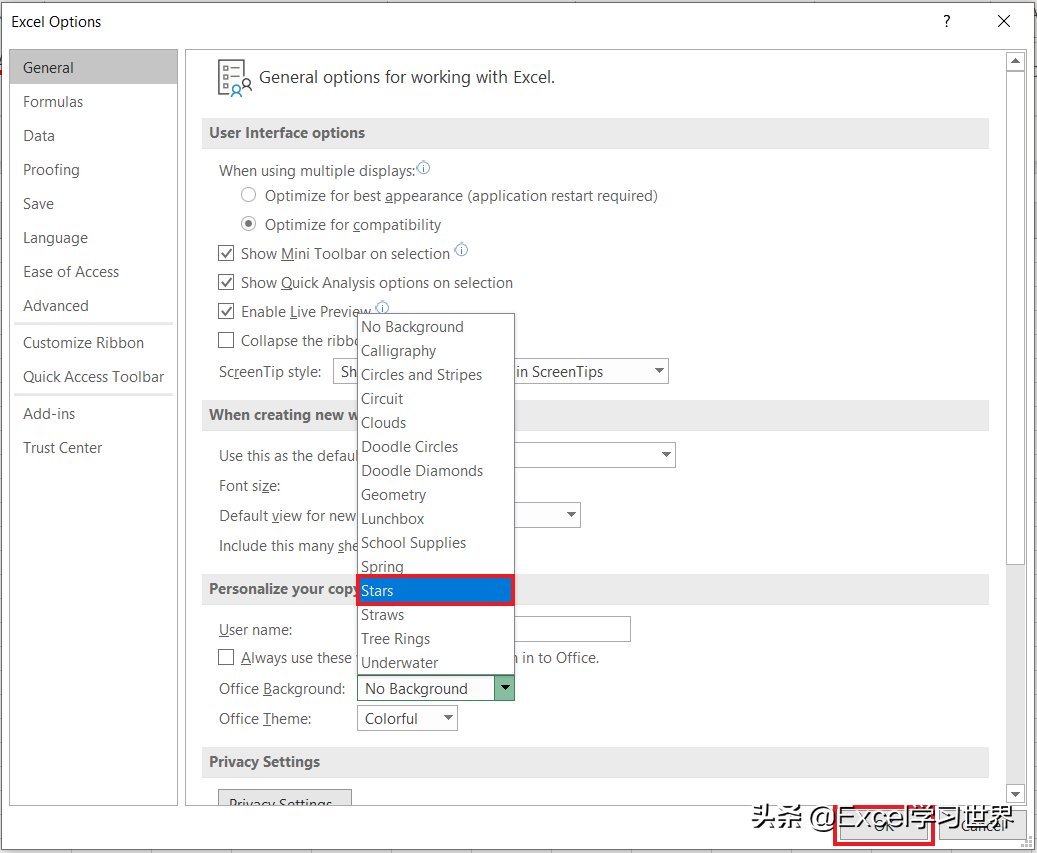The image size is (1037, 853).
Task: Toggle Show Quick Analysis options checkbox
Action: tap(226, 282)
